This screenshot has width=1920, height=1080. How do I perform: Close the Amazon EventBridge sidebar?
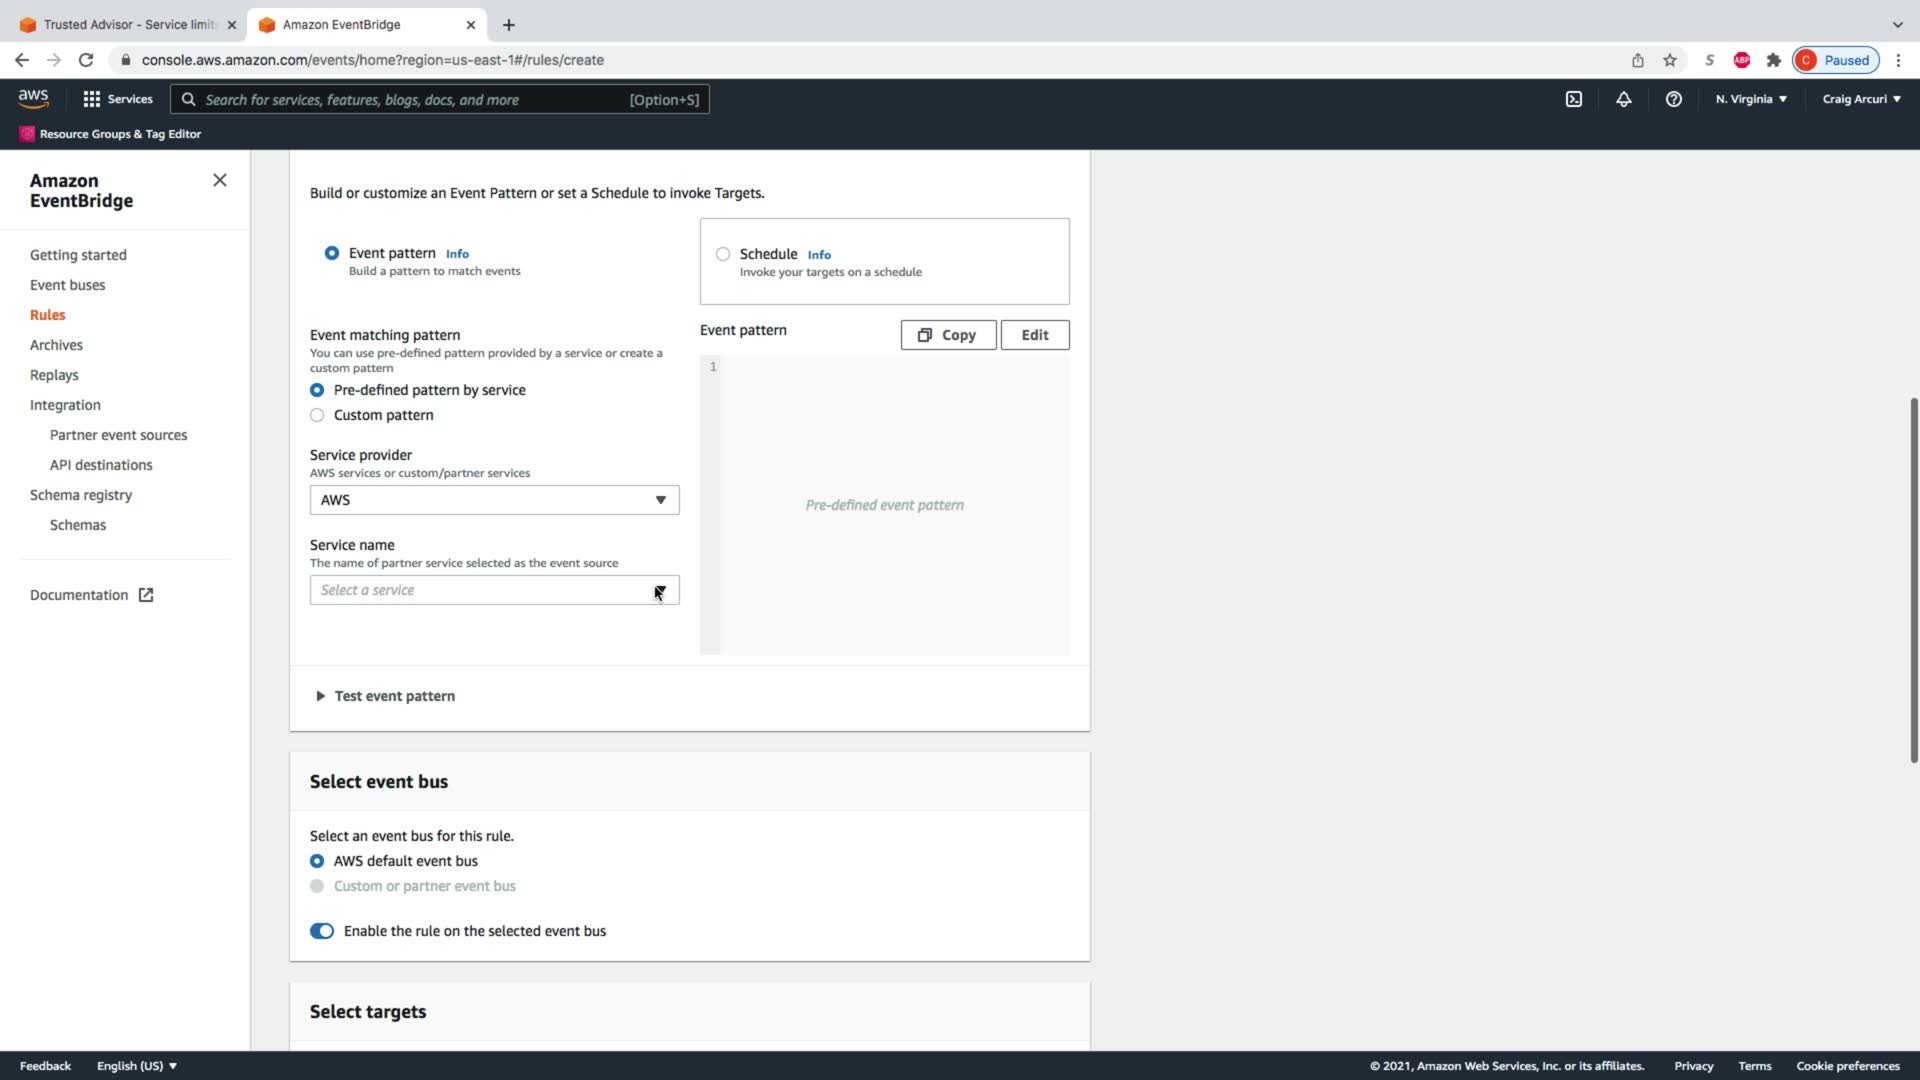click(x=220, y=180)
